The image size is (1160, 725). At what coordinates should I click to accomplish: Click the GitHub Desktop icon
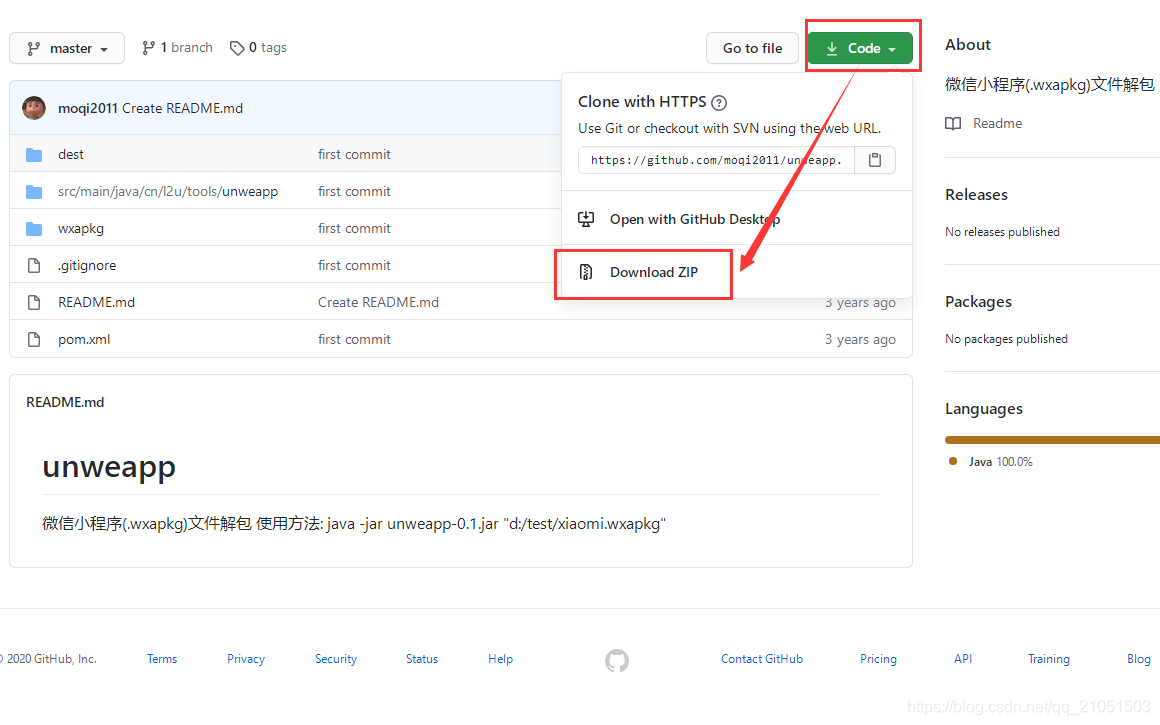(586, 219)
